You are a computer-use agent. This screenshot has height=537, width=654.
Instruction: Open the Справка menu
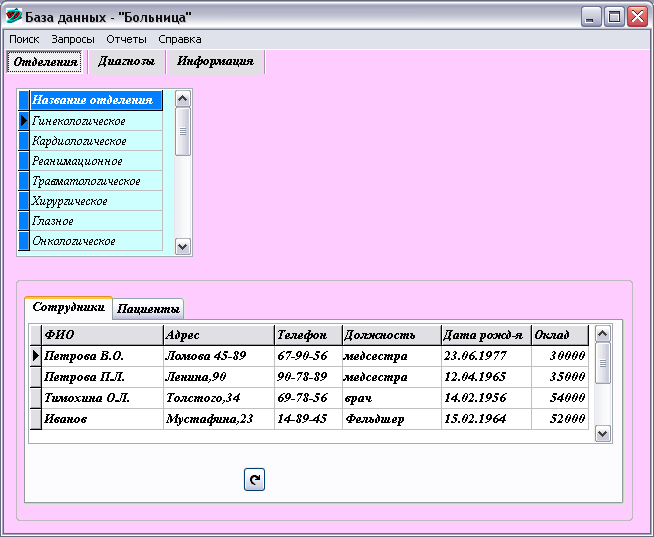180,39
